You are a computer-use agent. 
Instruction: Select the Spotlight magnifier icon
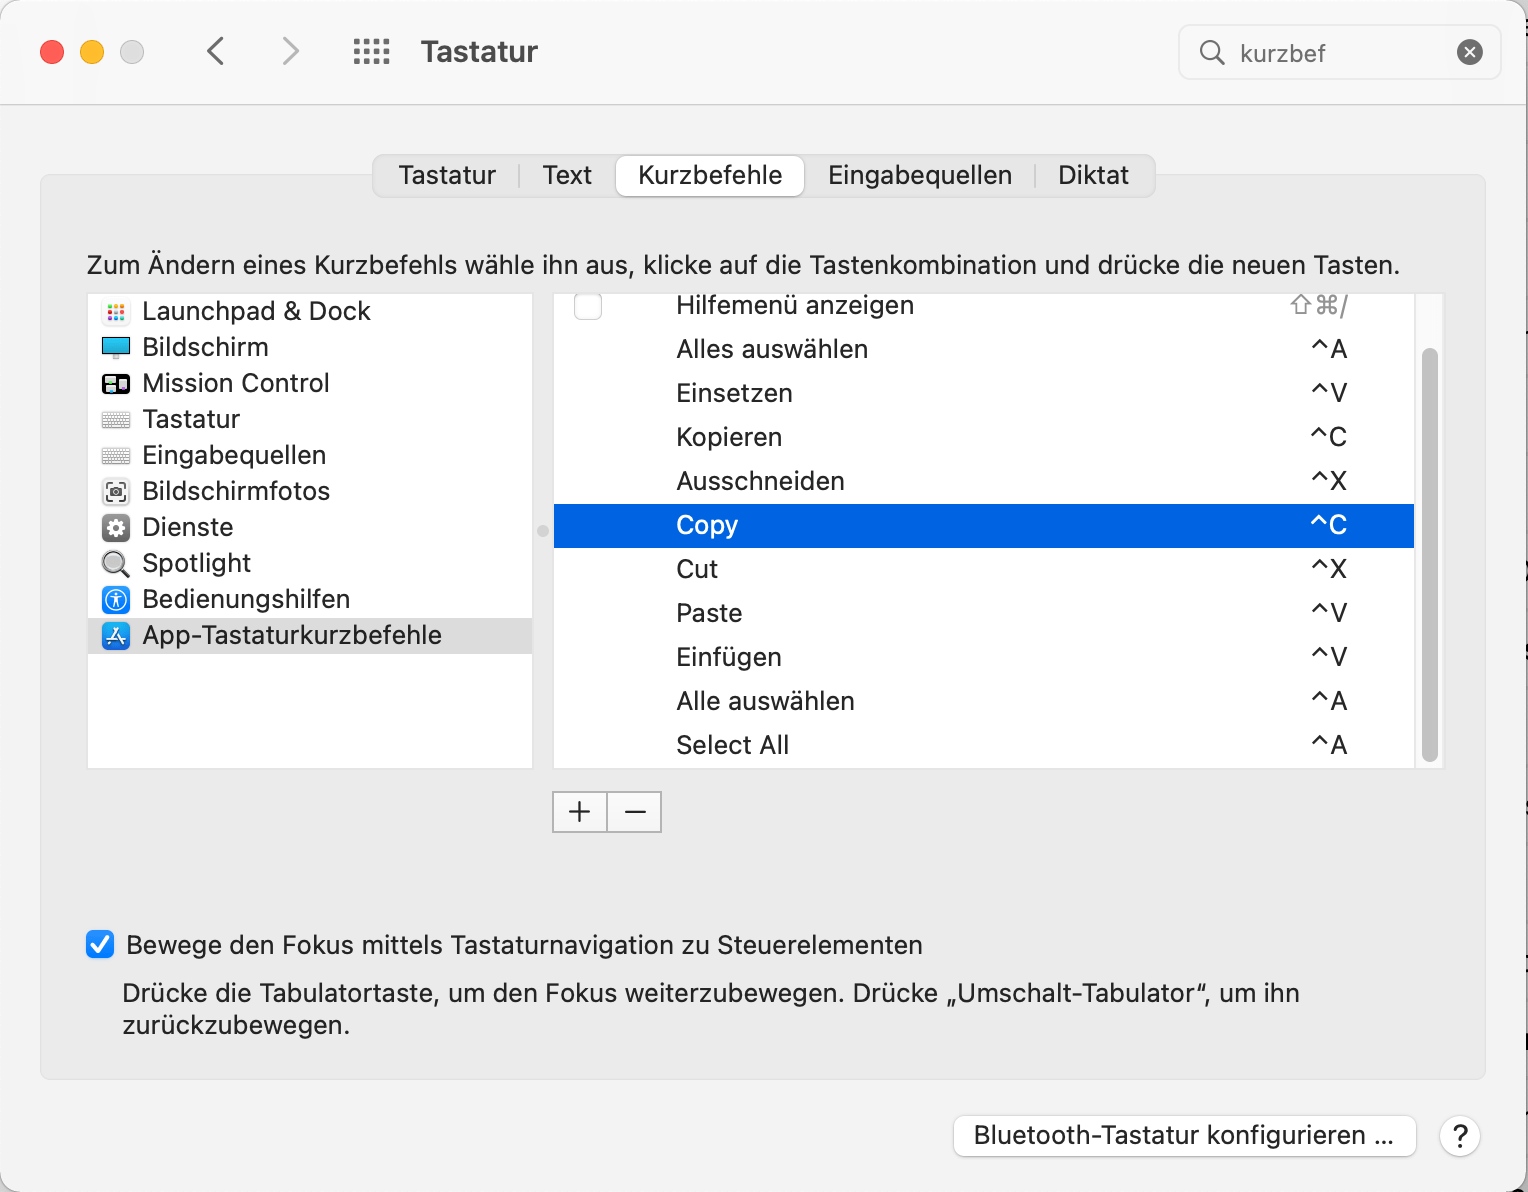tap(116, 563)
